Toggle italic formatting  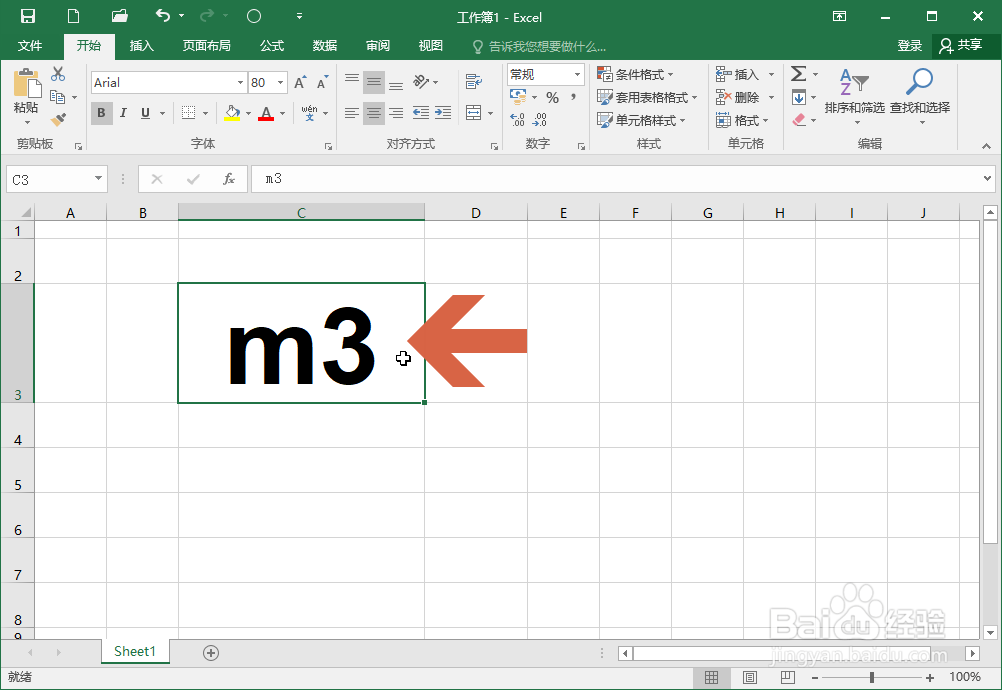tap(122, 113)
